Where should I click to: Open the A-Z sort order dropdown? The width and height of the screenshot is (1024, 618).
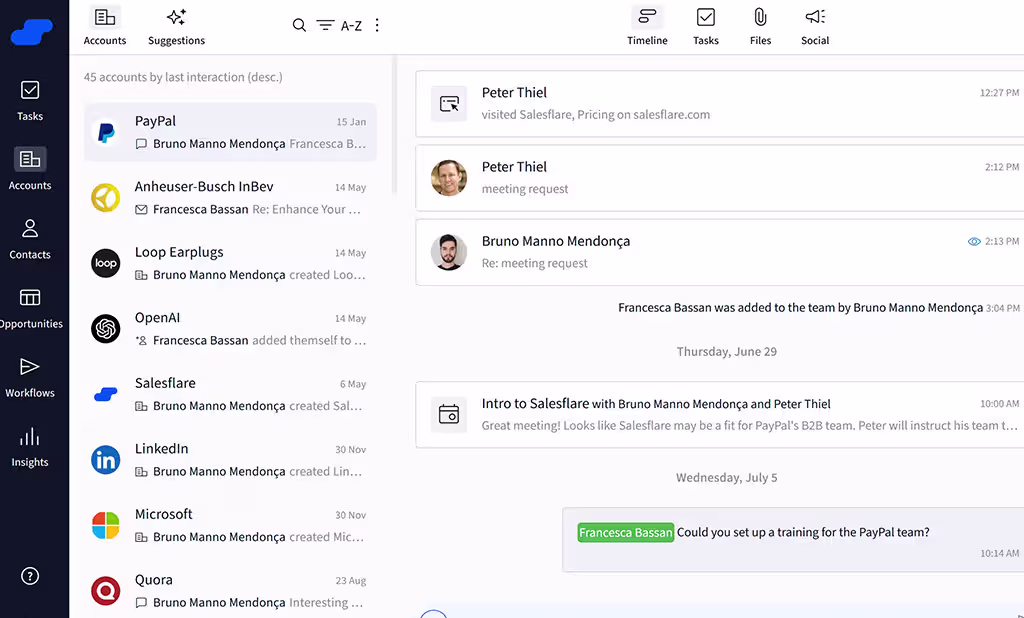tap(352, 25)
